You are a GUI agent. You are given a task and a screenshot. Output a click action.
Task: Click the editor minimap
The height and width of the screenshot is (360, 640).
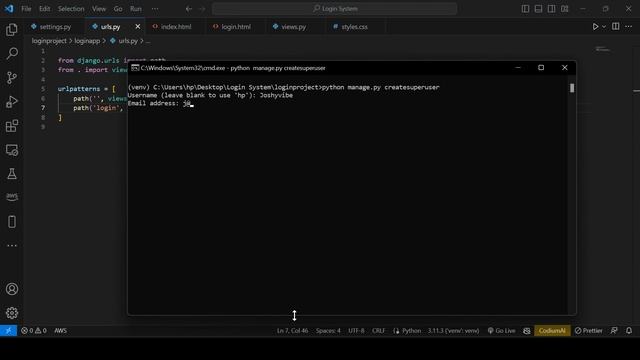(603, 49)
